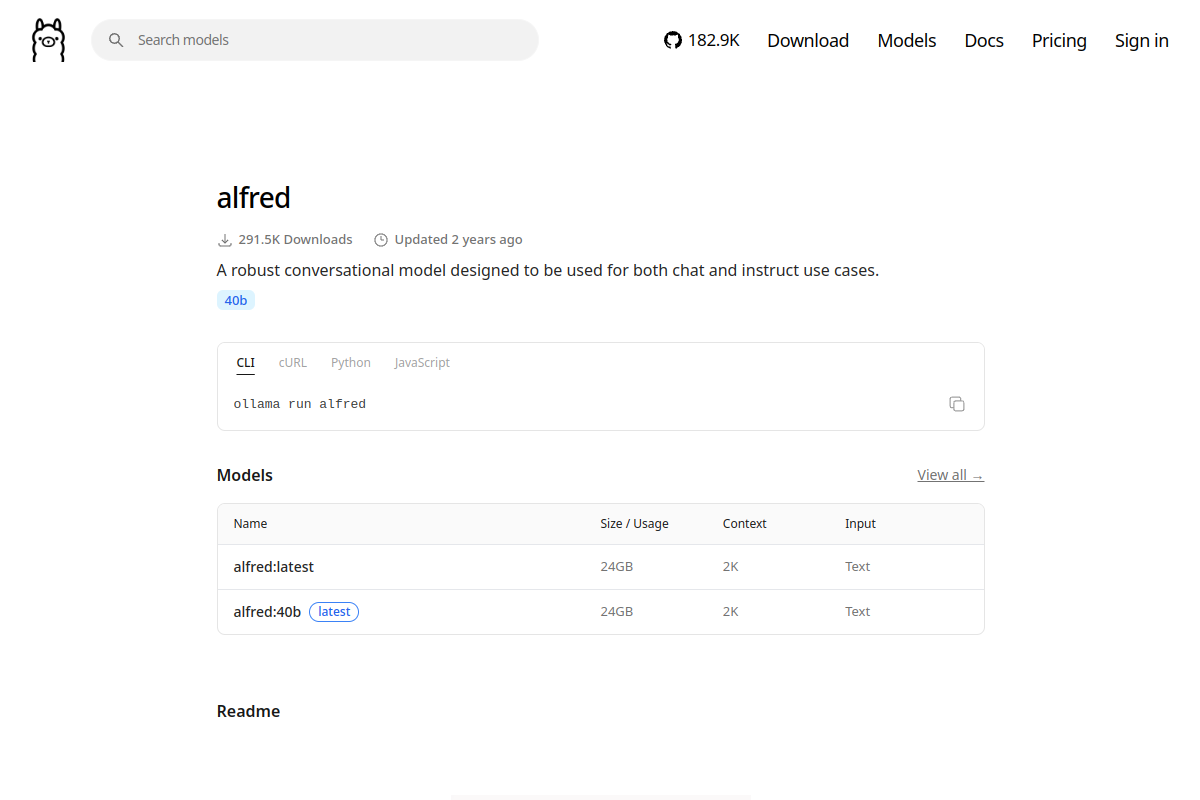
Task: Click 2K in the alfred:40b row
Action: click(x=731, y=612)
